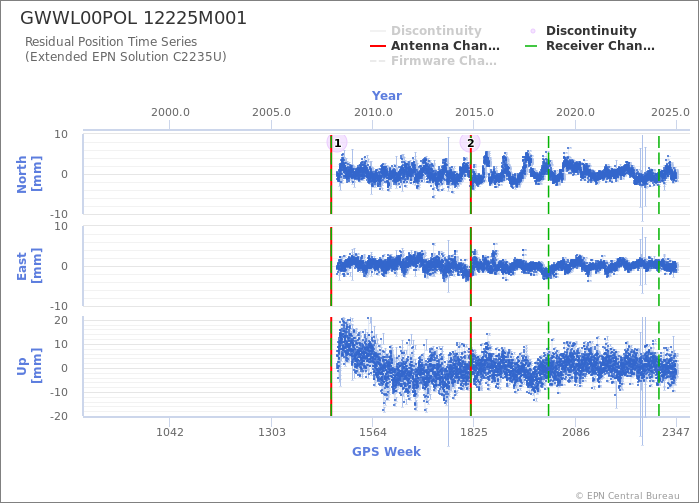Screen dimensions: 700x504
Task: Click the Up [mm] axis label
Action: pos(29,366)
